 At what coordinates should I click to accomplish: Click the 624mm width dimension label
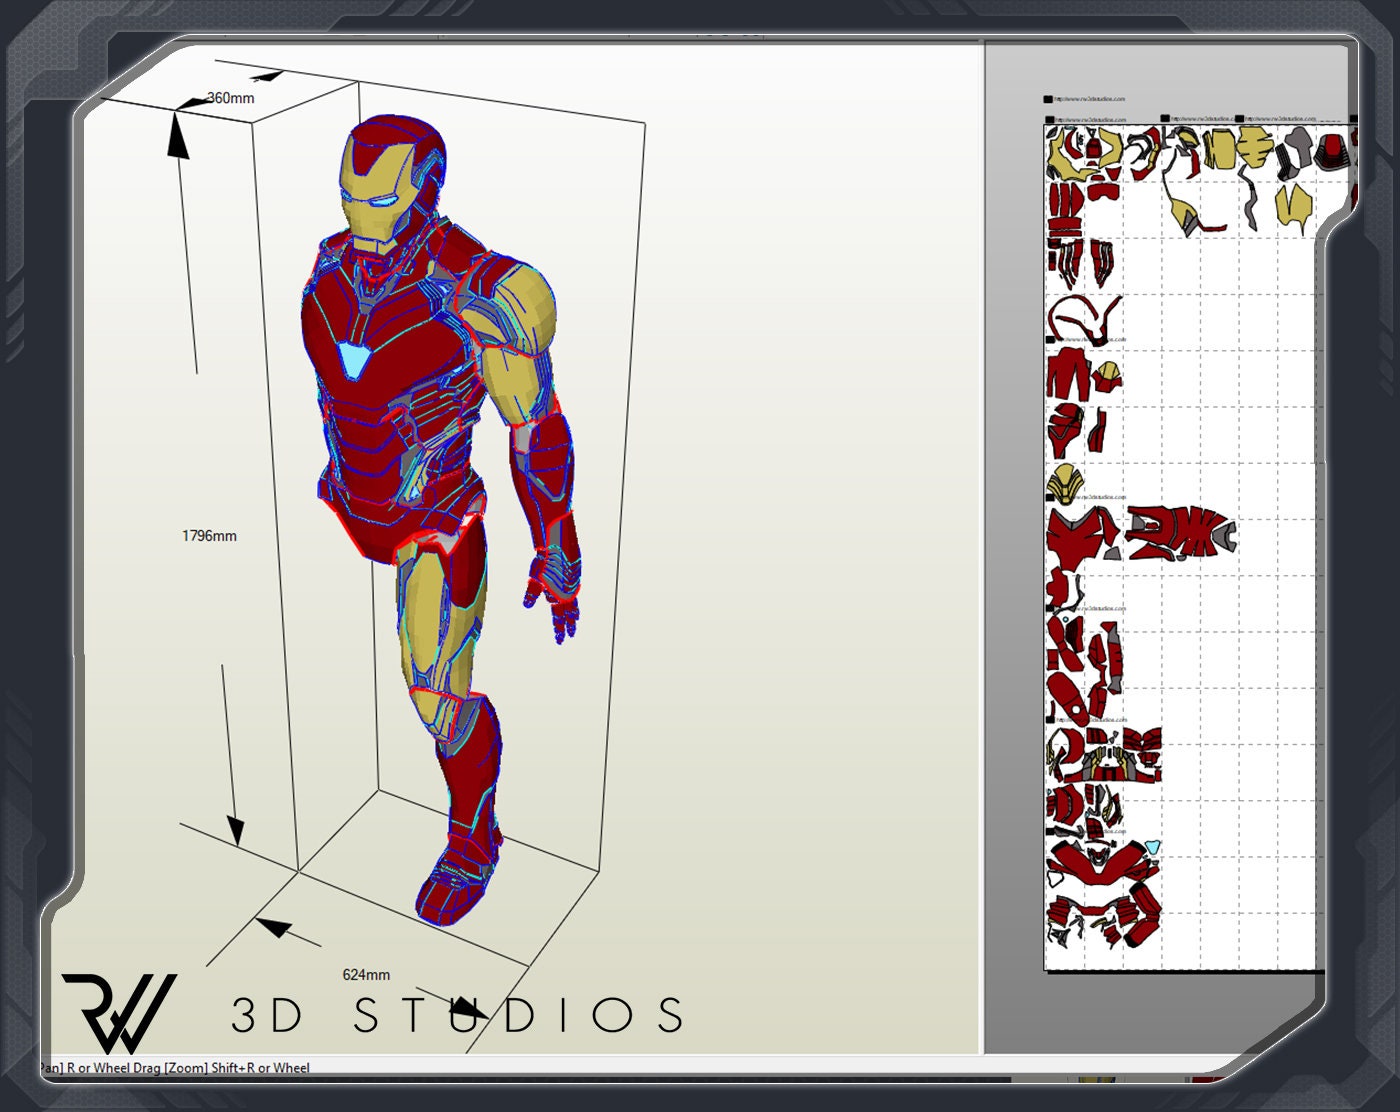coord(366,974)
